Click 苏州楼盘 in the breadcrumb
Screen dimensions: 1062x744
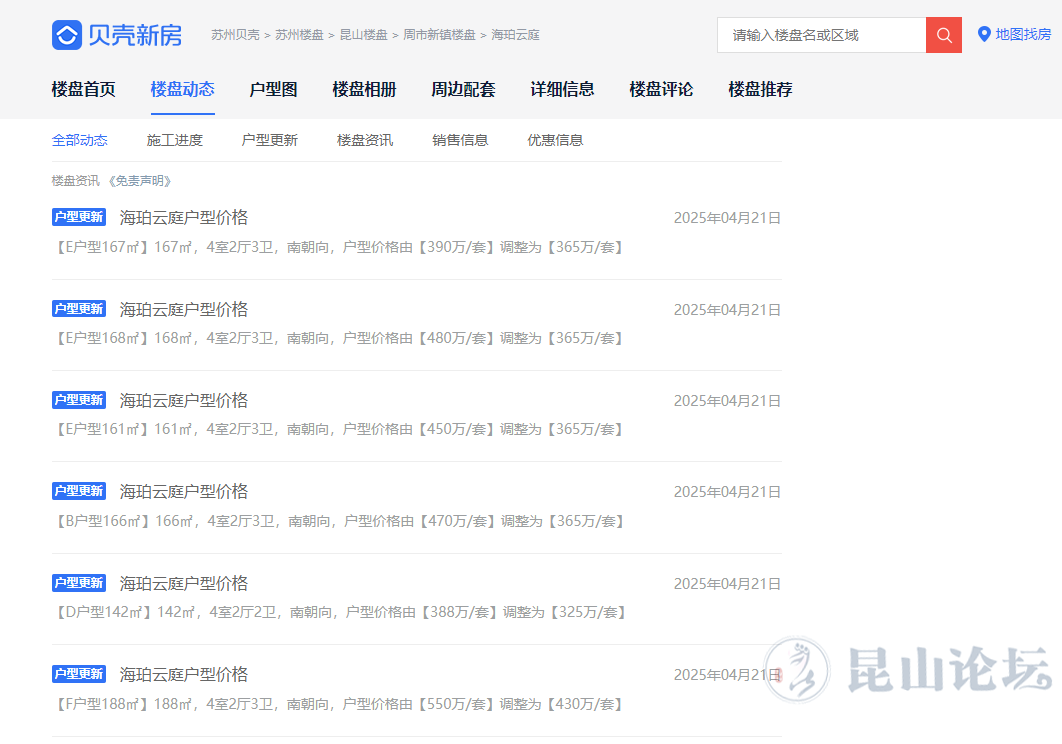click(299, 35)
